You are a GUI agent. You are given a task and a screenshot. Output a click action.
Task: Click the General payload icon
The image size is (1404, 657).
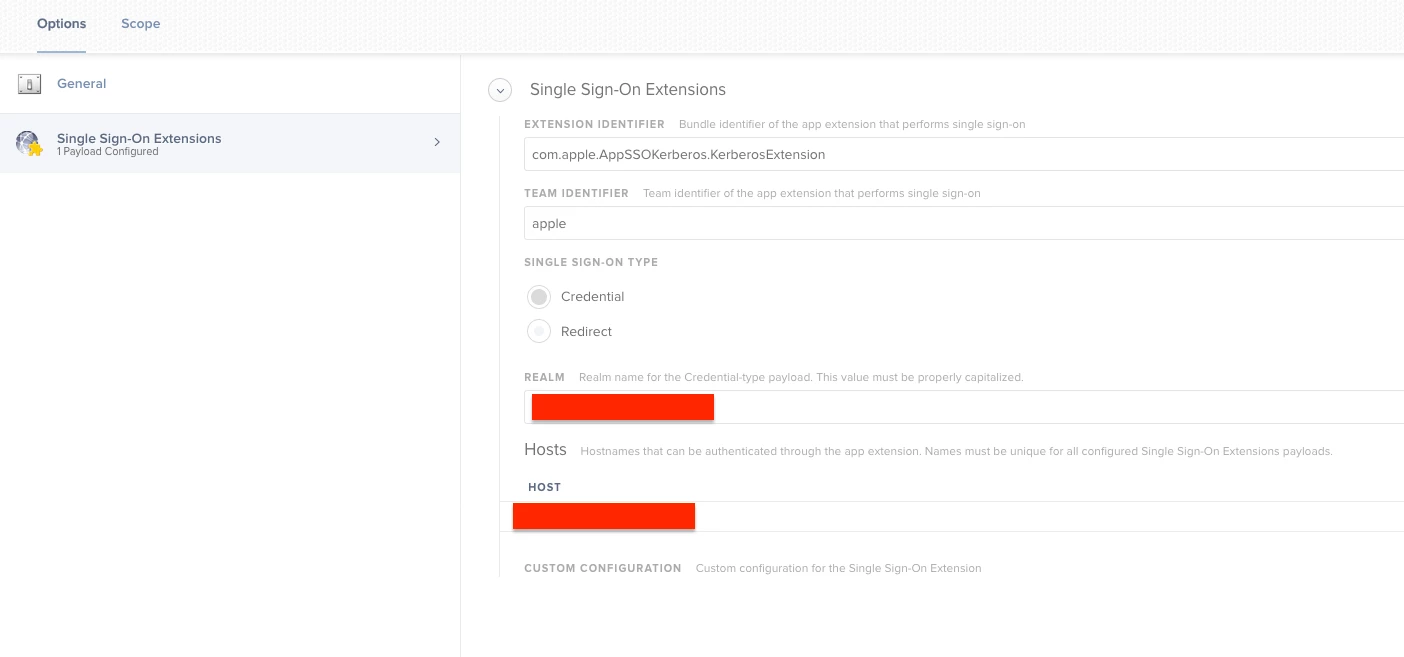tap(29, 84)
